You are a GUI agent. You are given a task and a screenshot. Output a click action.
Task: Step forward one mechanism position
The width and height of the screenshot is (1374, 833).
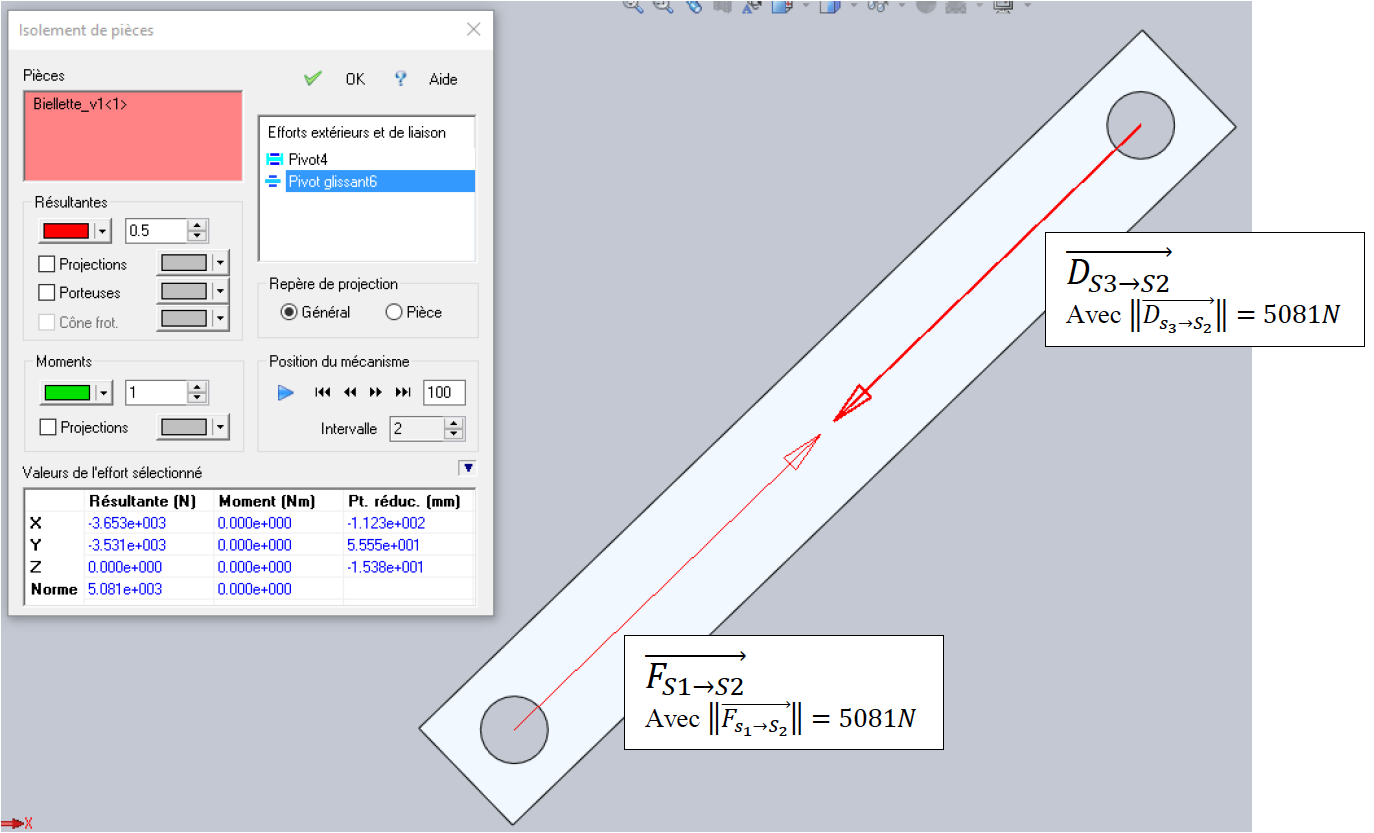376,393
